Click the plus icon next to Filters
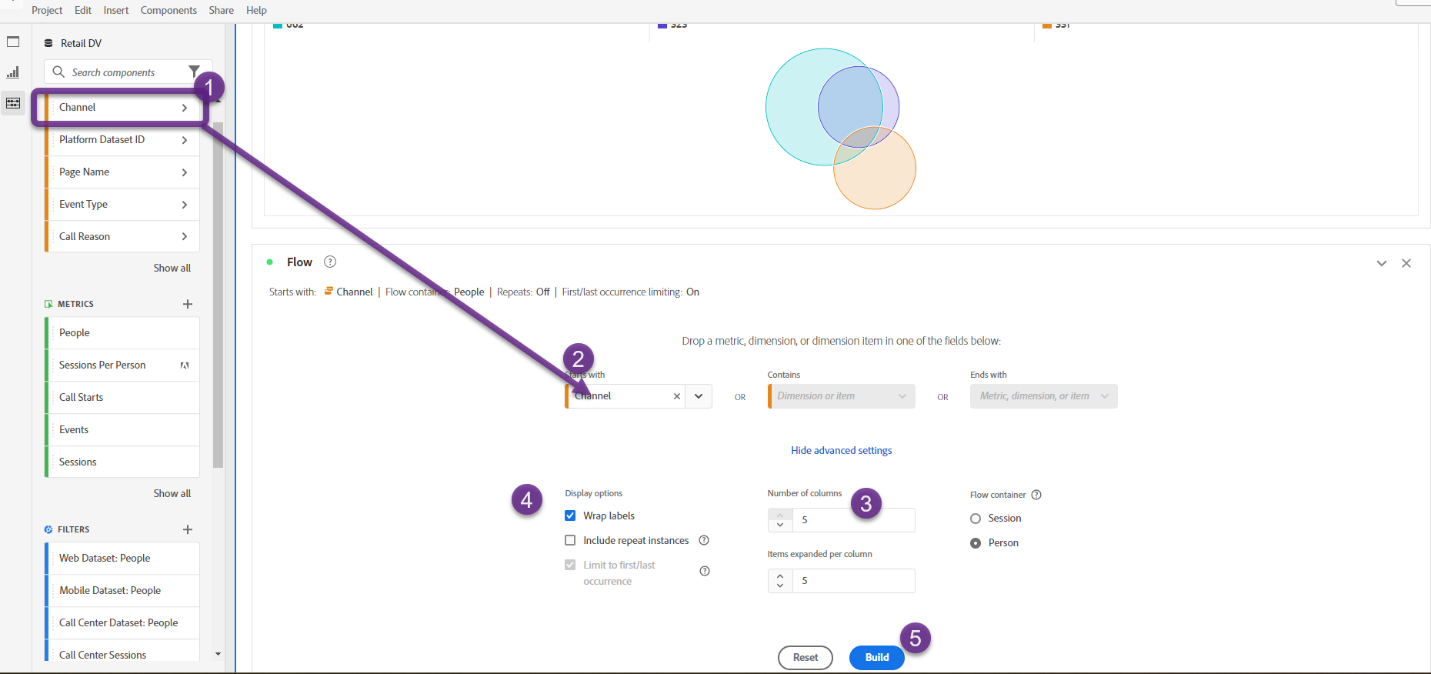This screenshot has height=674, width=1431. [x=187, y=529]
